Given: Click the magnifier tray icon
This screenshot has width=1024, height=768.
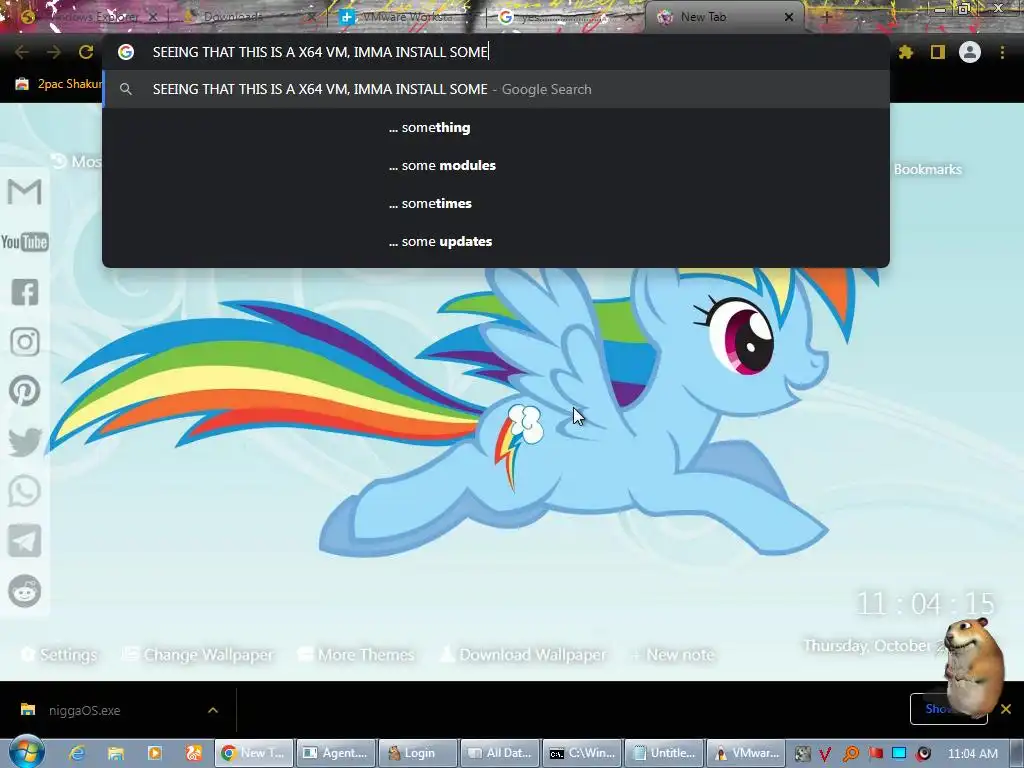Looking at the screenshot, I should pyautogui.click(x=851, y=754).
